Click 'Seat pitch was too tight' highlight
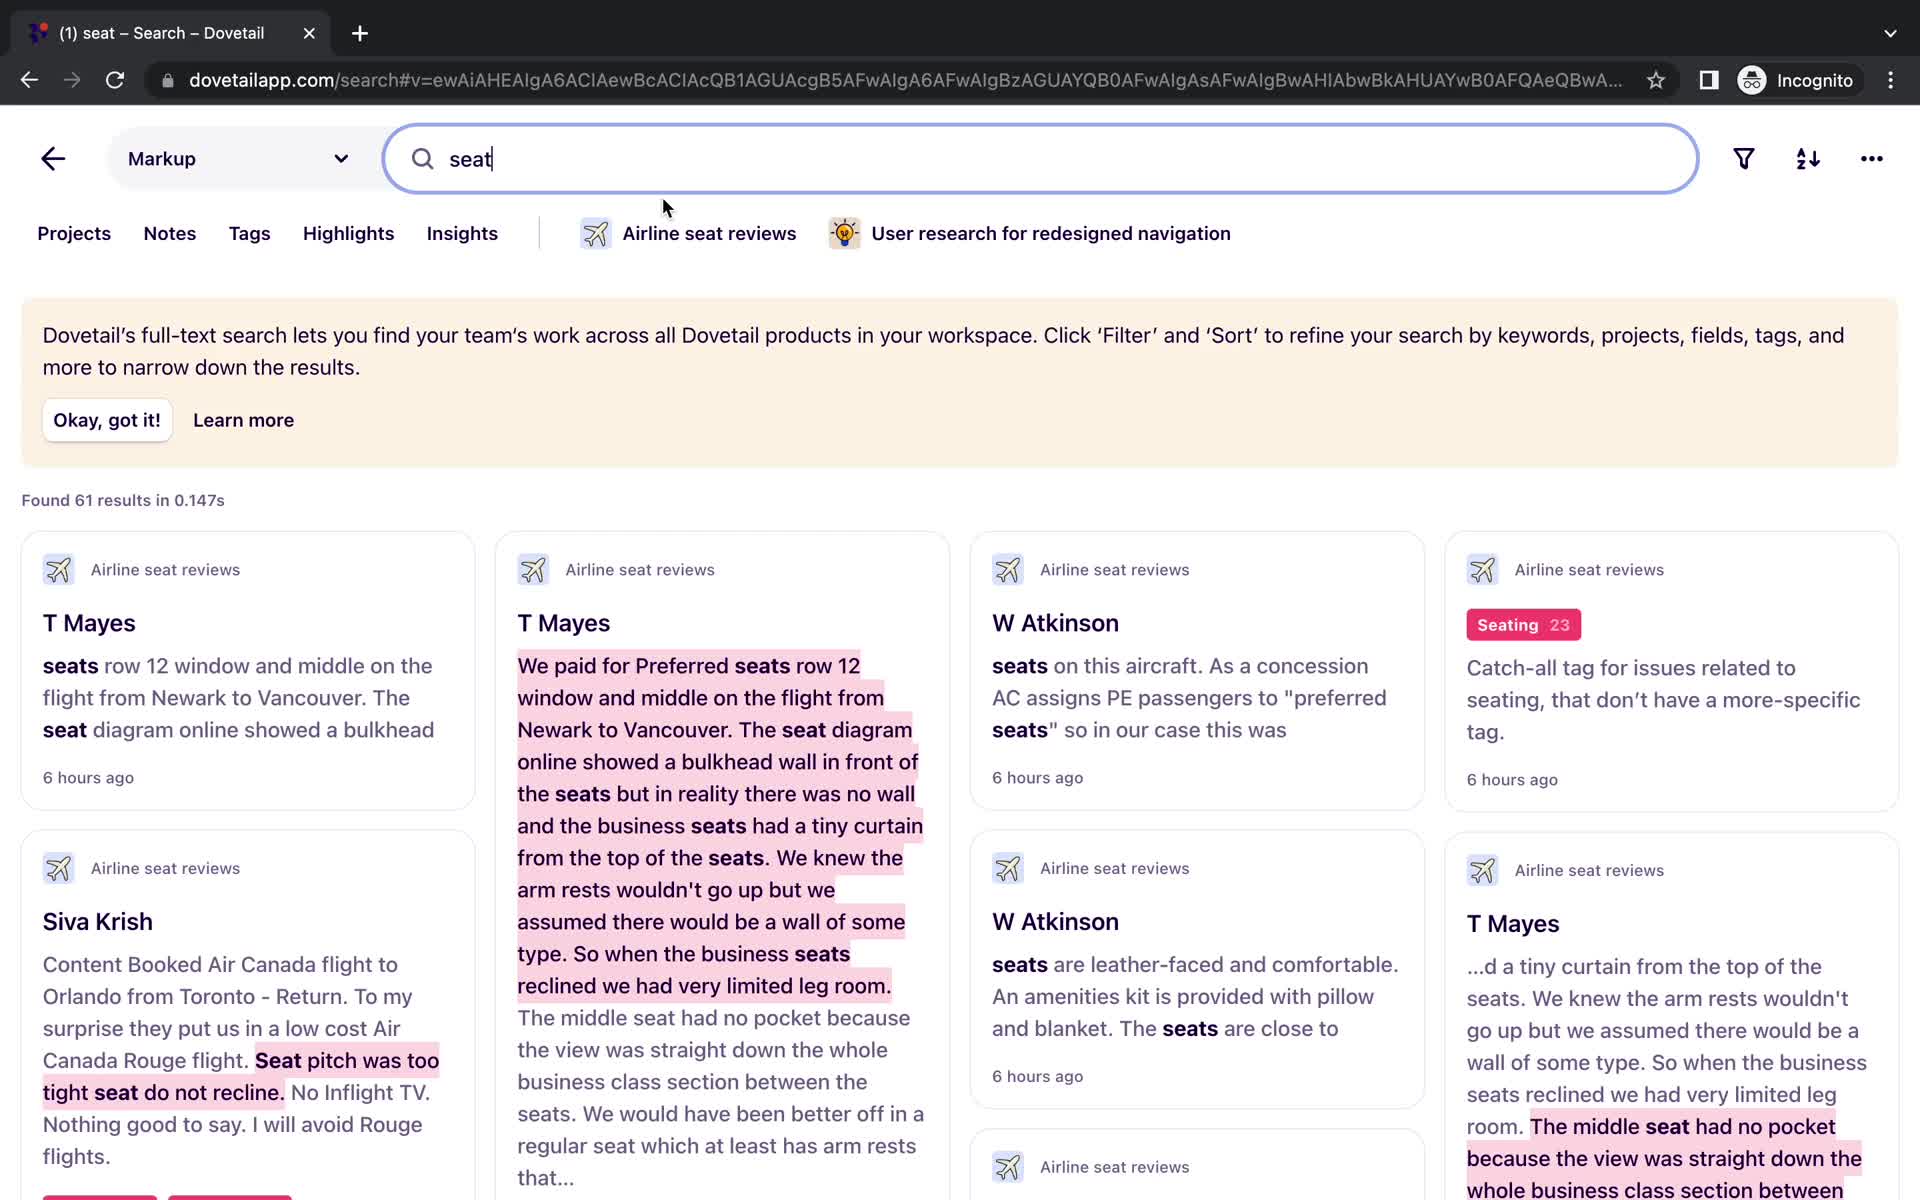The width and height of the screenshot is (1920, 1200). click(240, 1076)
